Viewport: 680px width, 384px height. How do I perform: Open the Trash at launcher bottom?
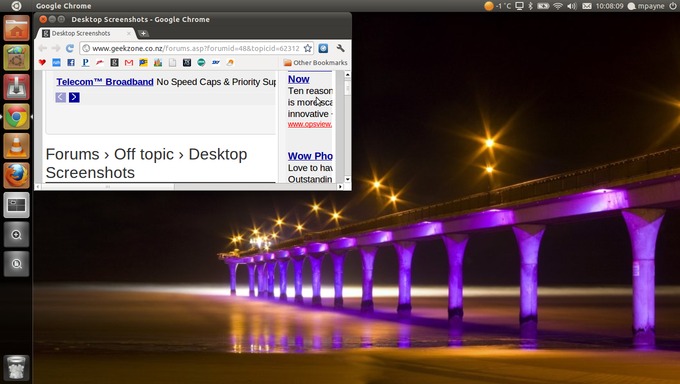[16, 368]
